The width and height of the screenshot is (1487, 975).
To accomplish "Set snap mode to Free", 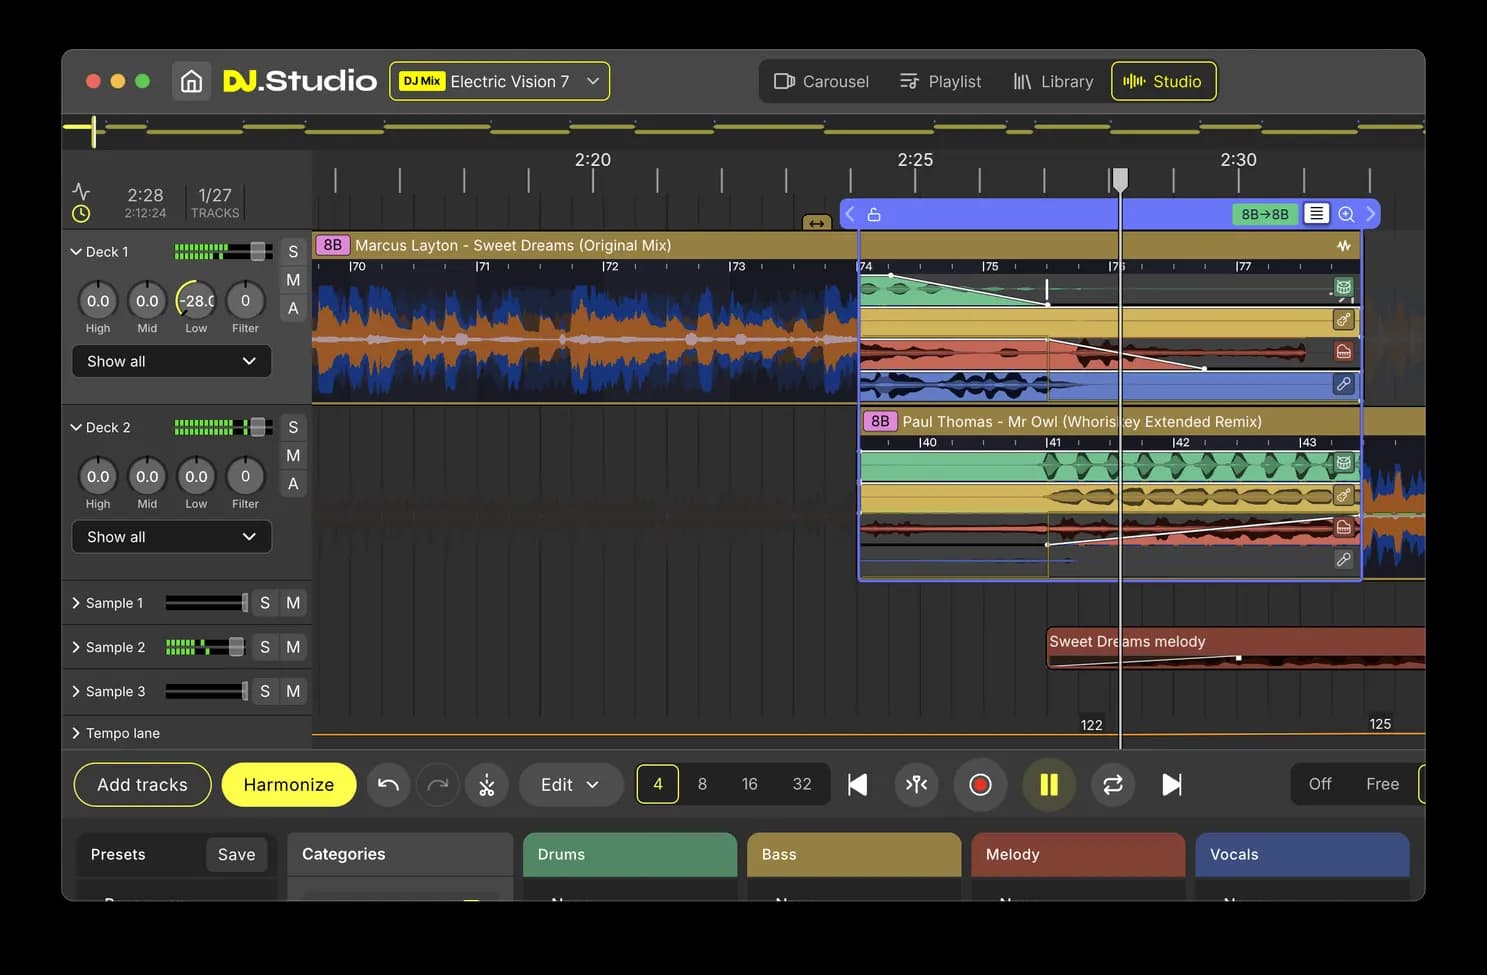I will [1382, 785].
